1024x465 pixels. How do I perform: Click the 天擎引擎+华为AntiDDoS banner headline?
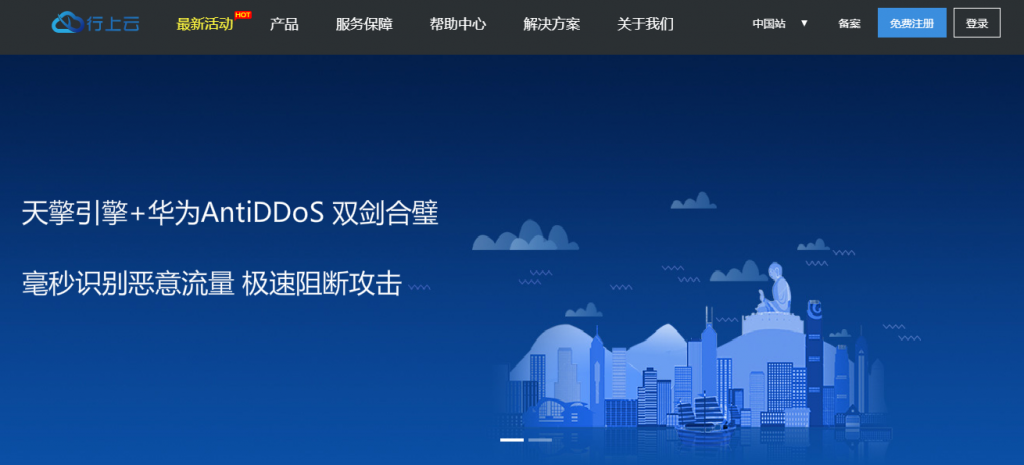click(230, 214)
